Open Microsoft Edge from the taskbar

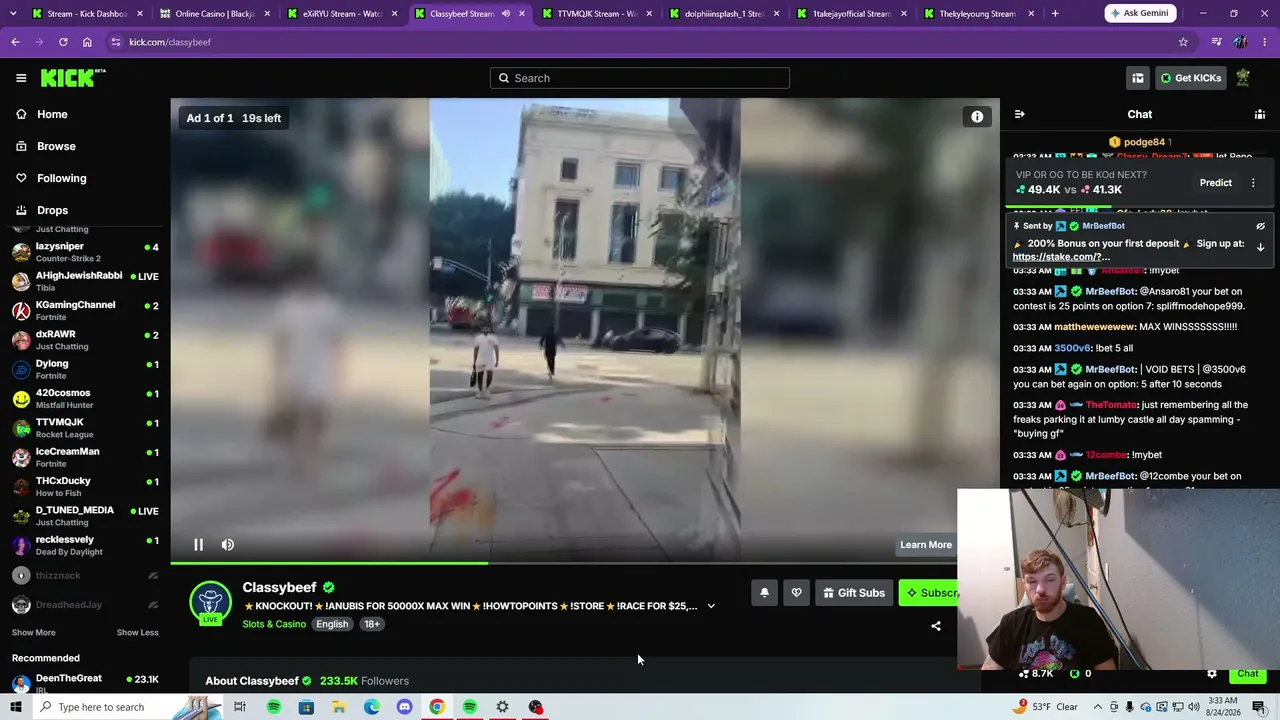[x=372, y=707]
